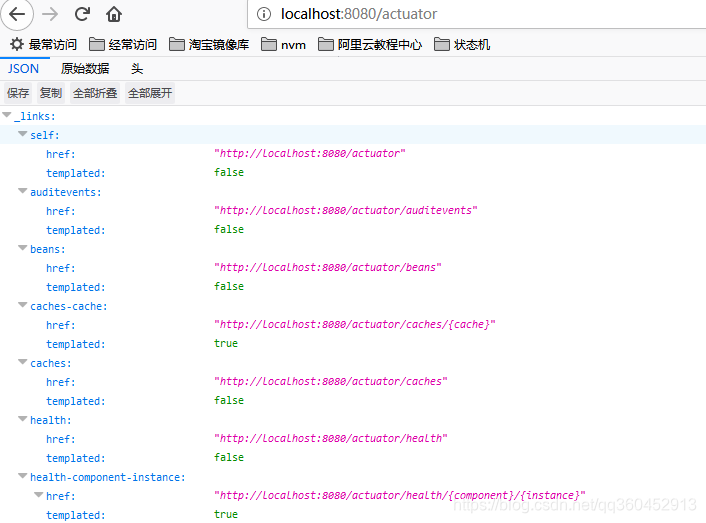Open the 阿里云教程中心 bookmark folder
706x523 pixels.
tap(370, 45)
